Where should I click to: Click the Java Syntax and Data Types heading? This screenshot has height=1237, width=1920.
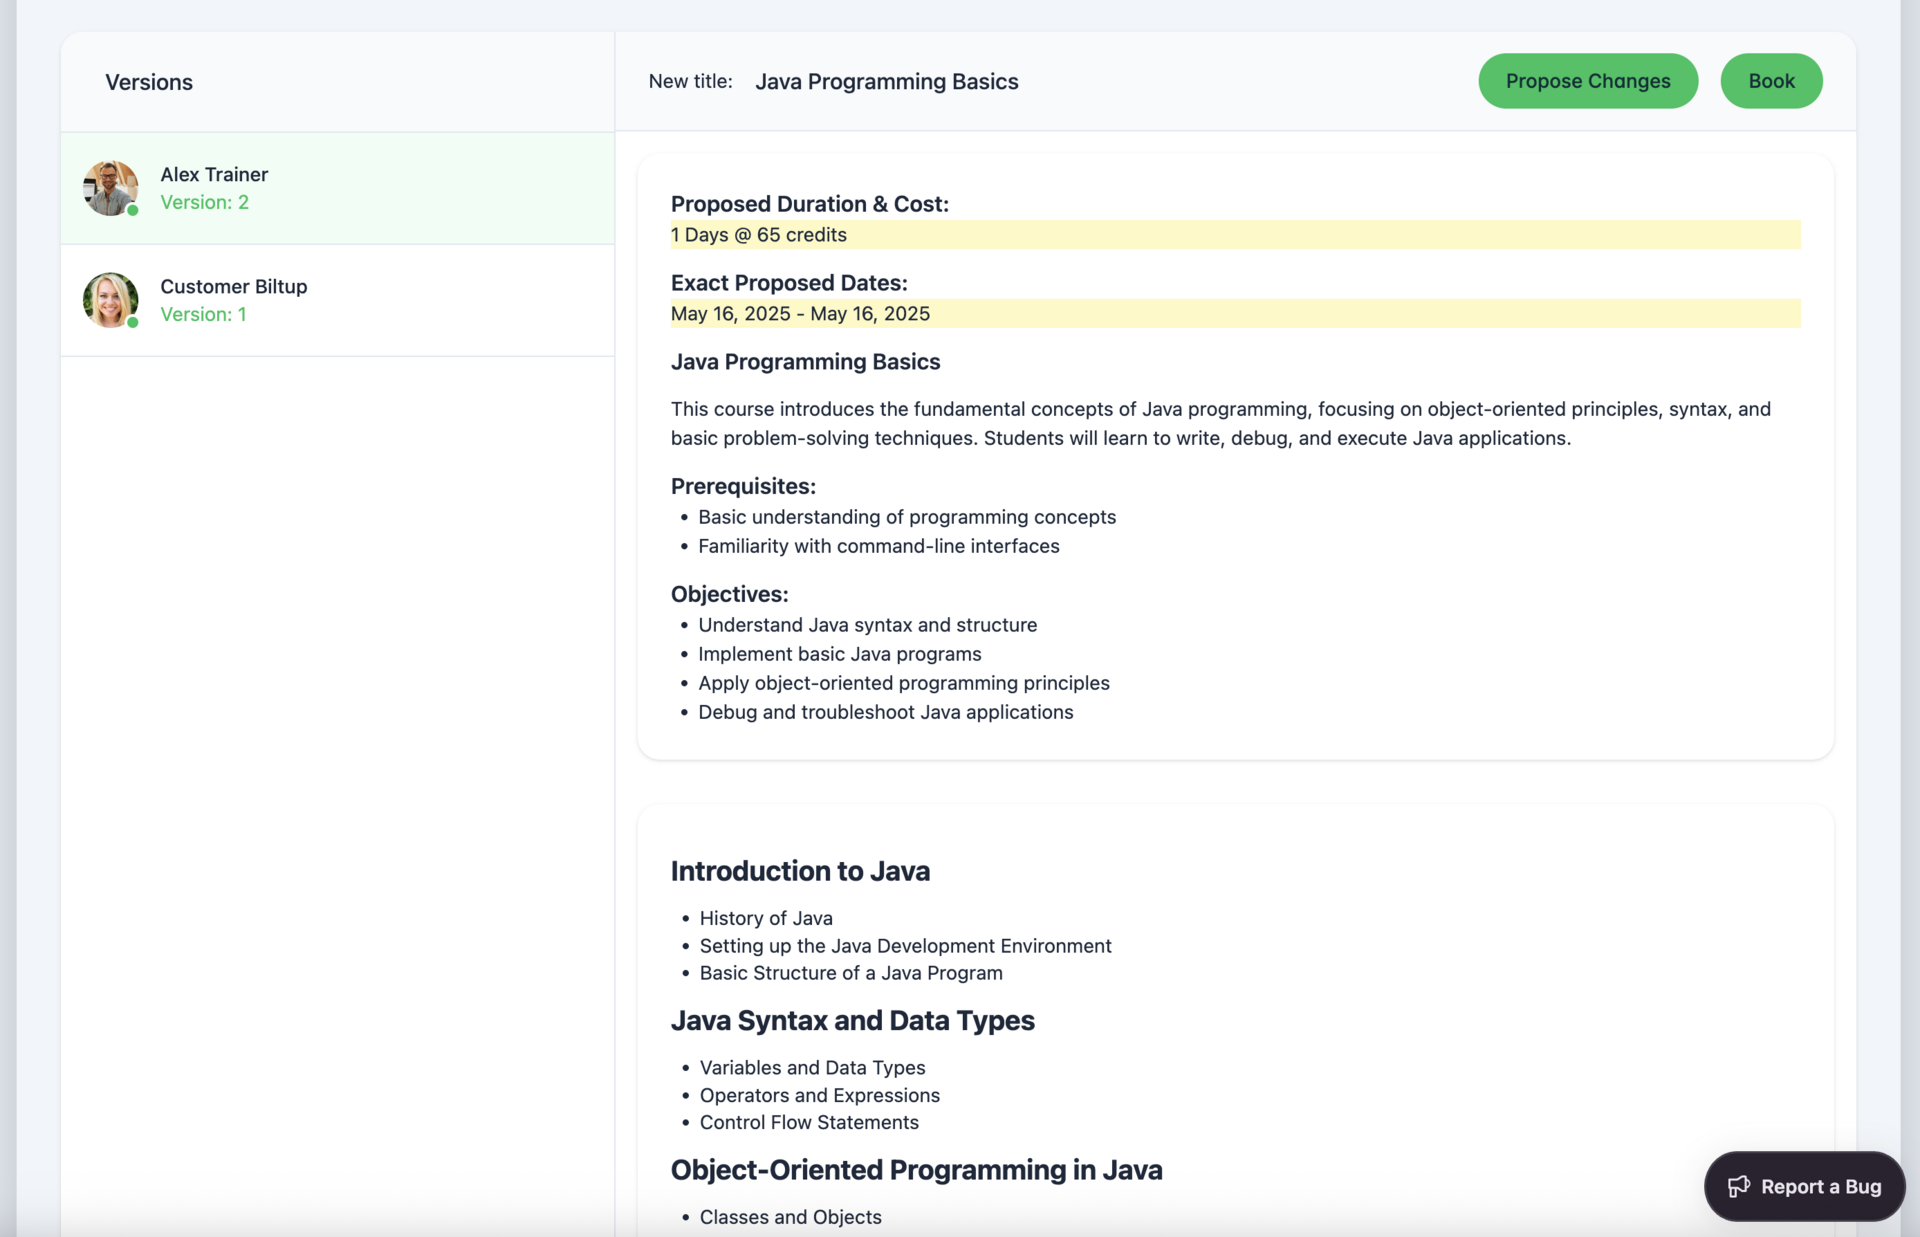(x=852, y=1020)
